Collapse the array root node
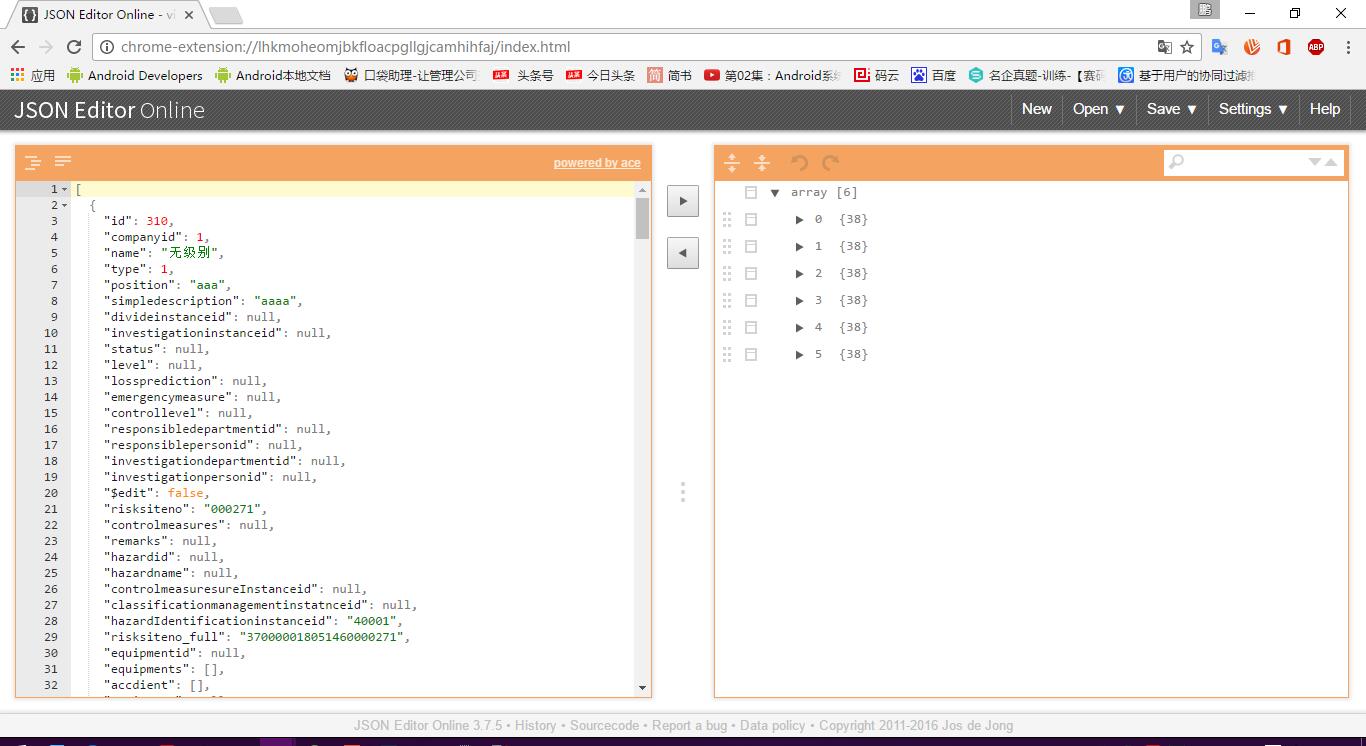This screenshot has width=1366, height=746. [x=775, y=192]
